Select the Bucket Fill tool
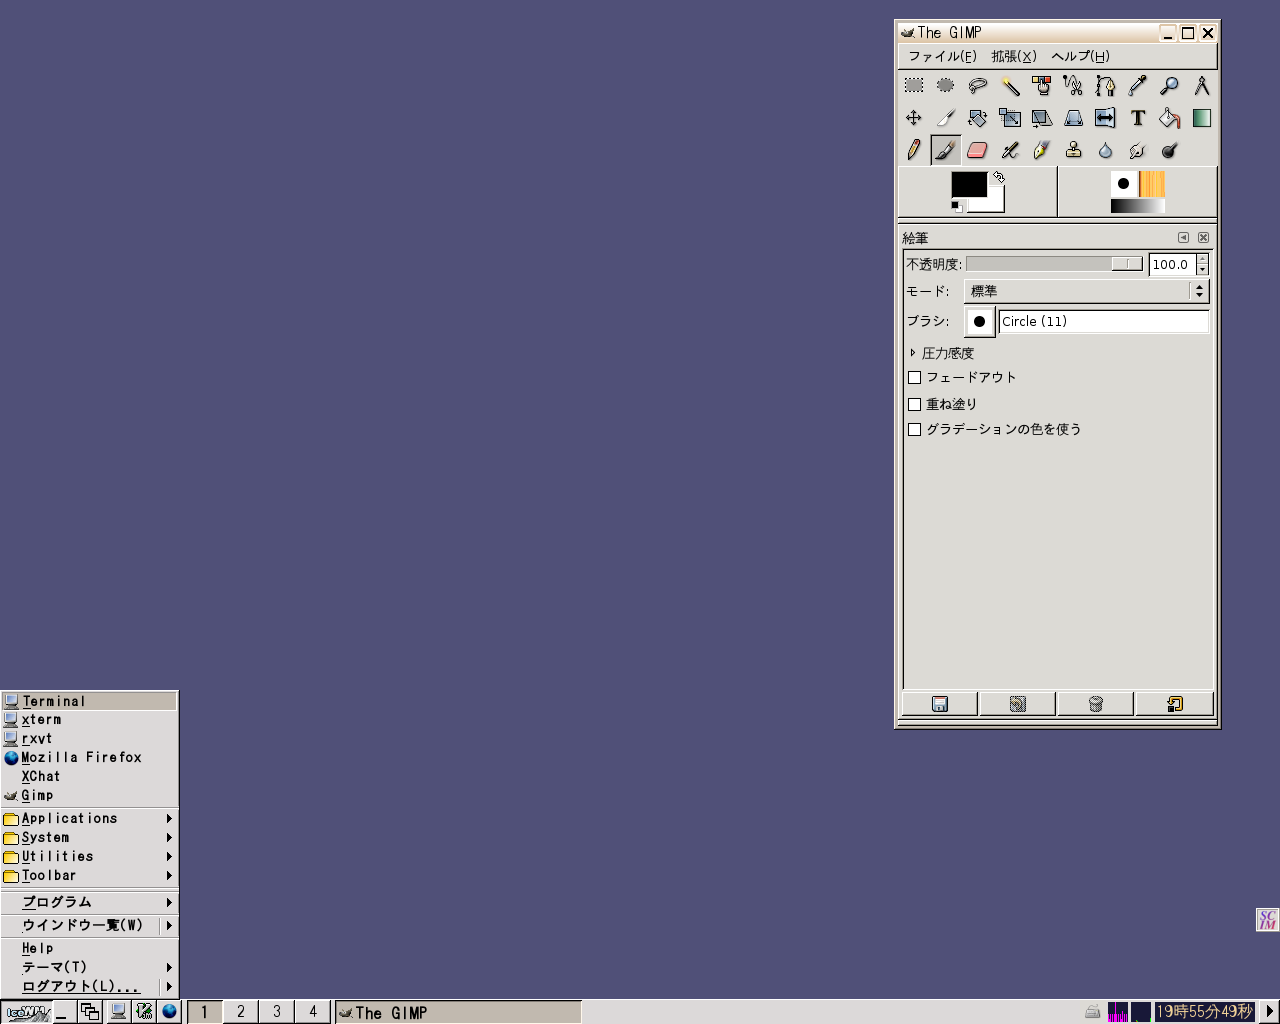 coord(1170,118)
